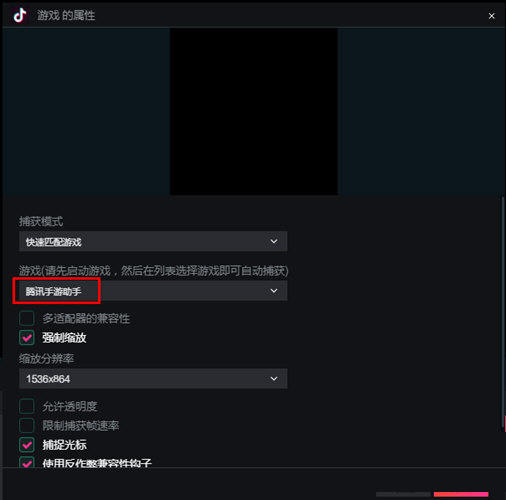The image size is (506, 500).
Task: Enable 多适配器的兼容性 checkbox
Action: pyautogui.click(x=27, y=318)
